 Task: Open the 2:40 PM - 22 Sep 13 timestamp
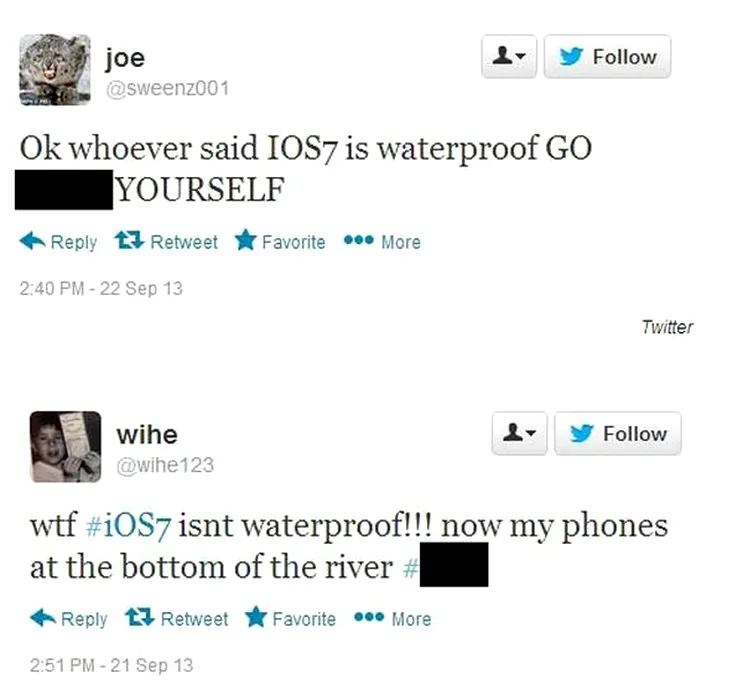(x=101, y=288)
